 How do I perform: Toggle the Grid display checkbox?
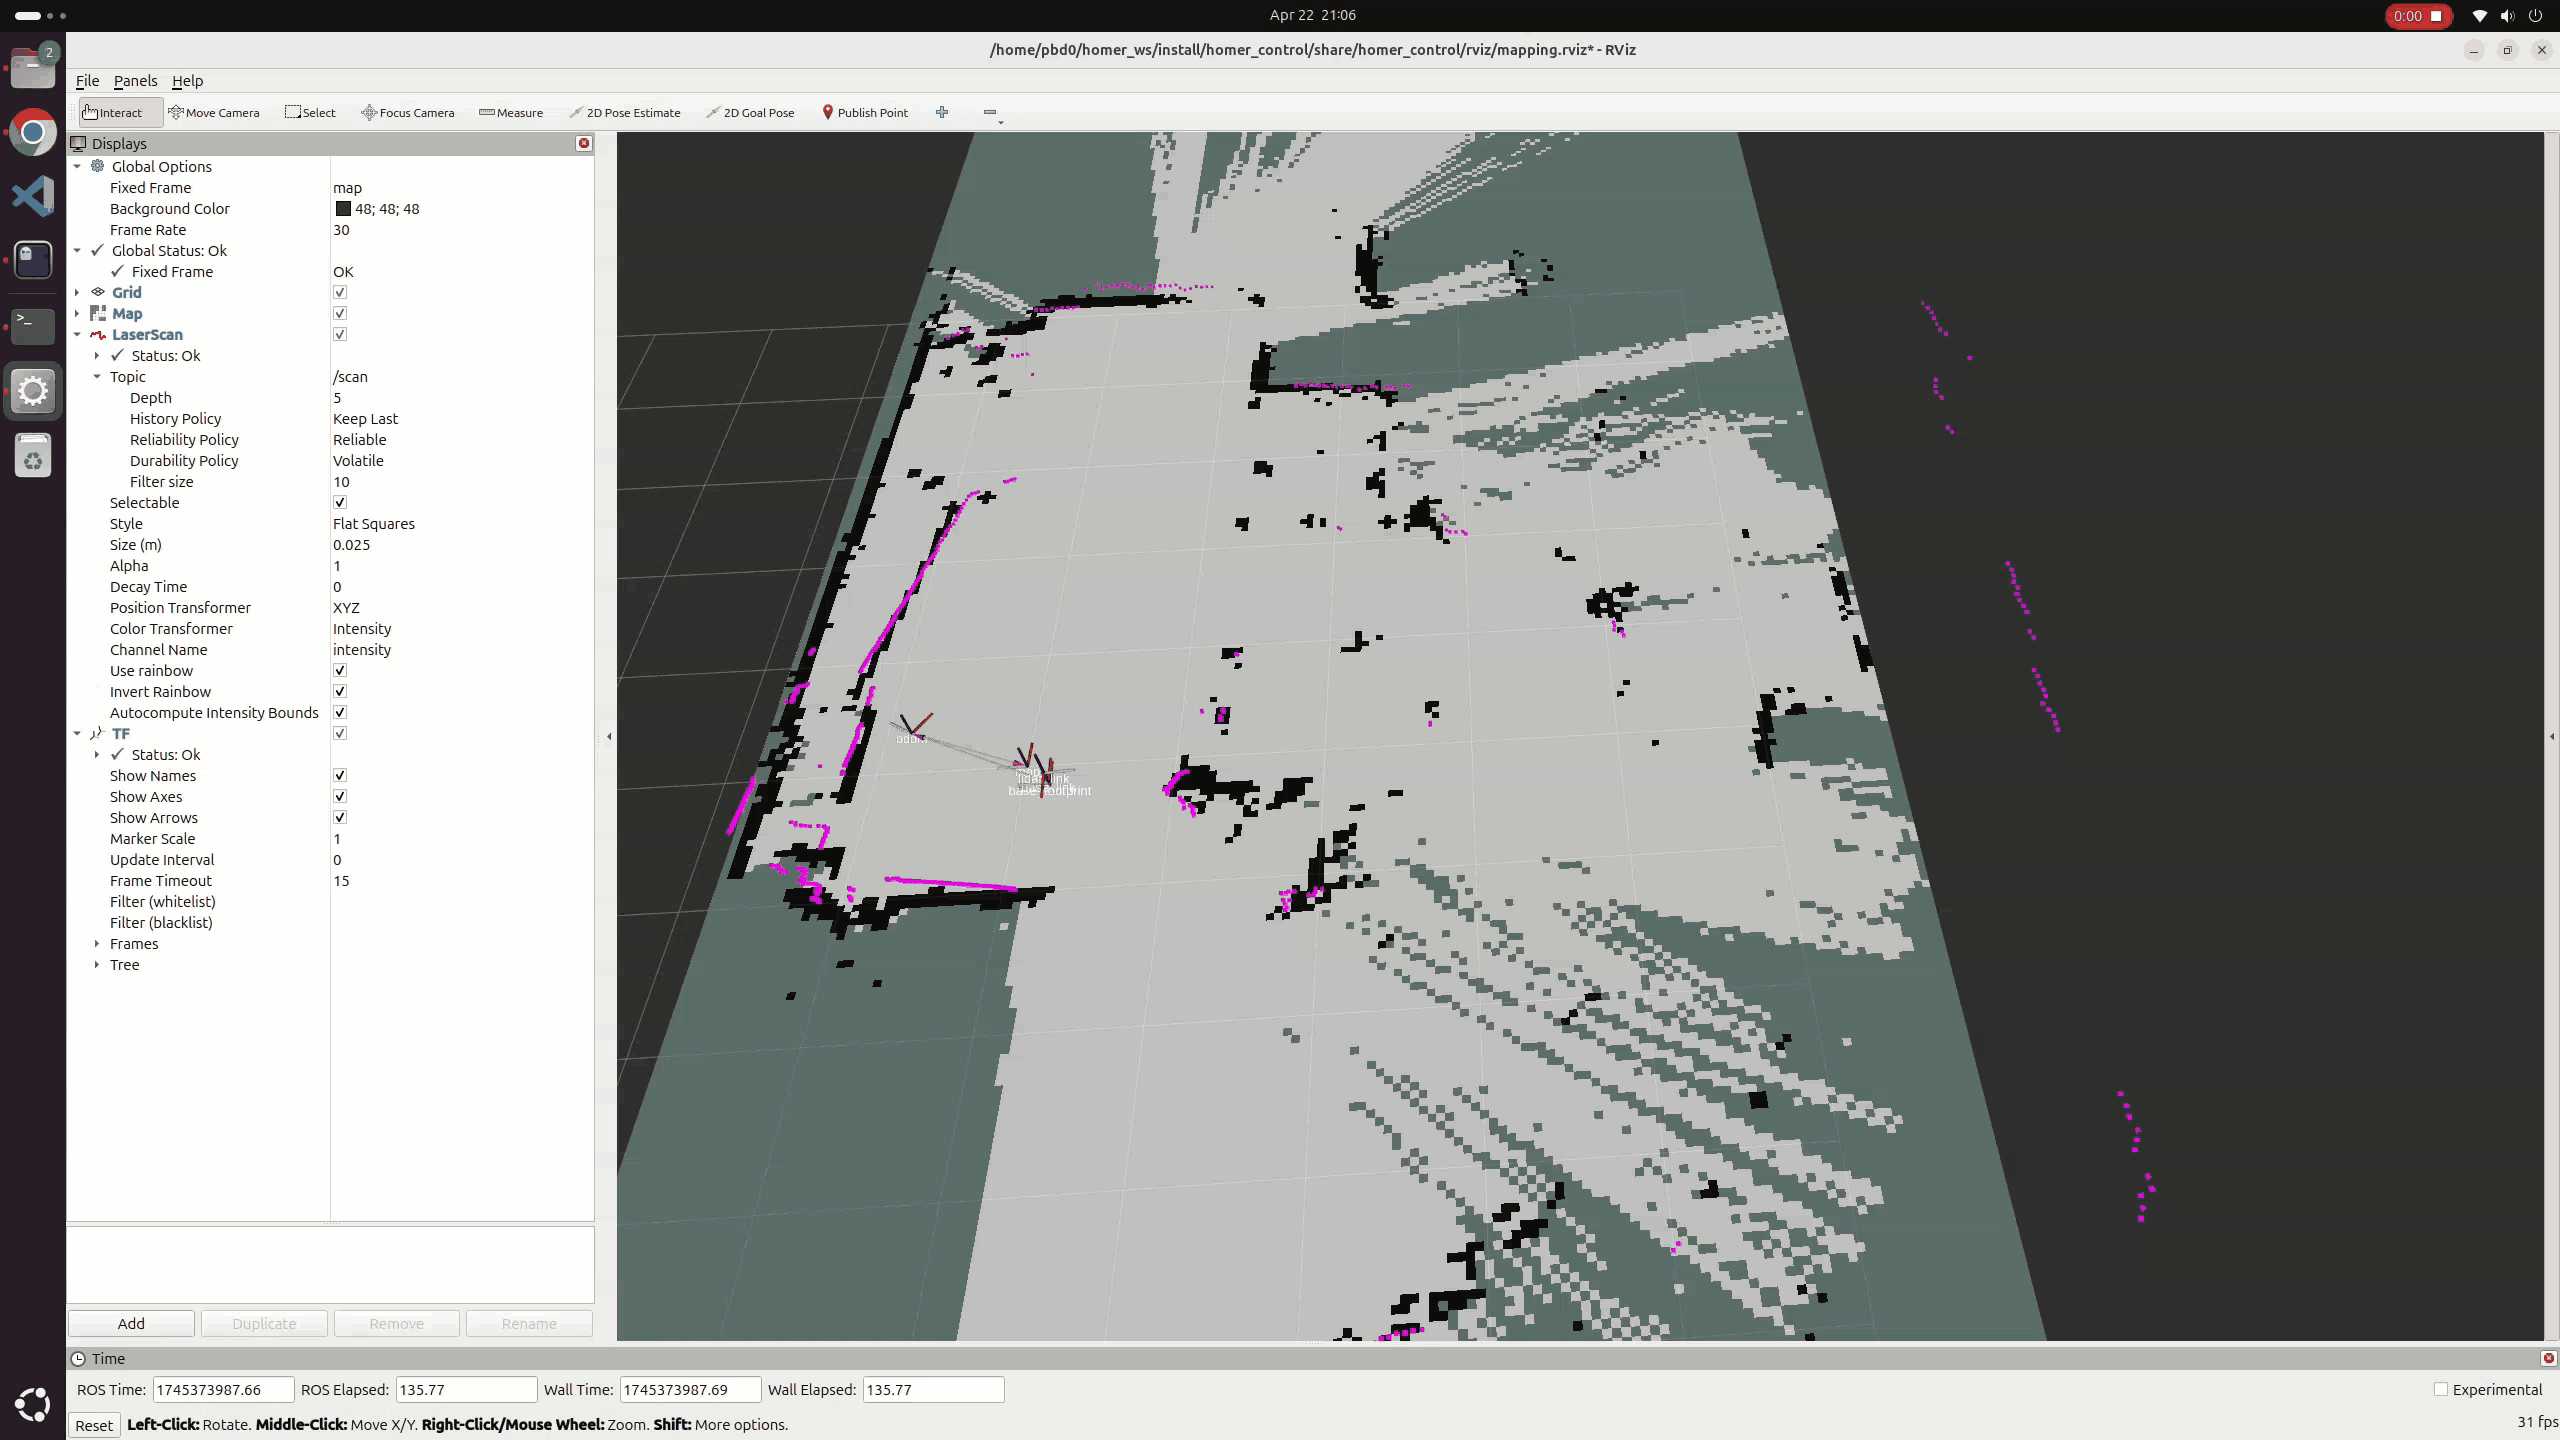click(340, 292)
